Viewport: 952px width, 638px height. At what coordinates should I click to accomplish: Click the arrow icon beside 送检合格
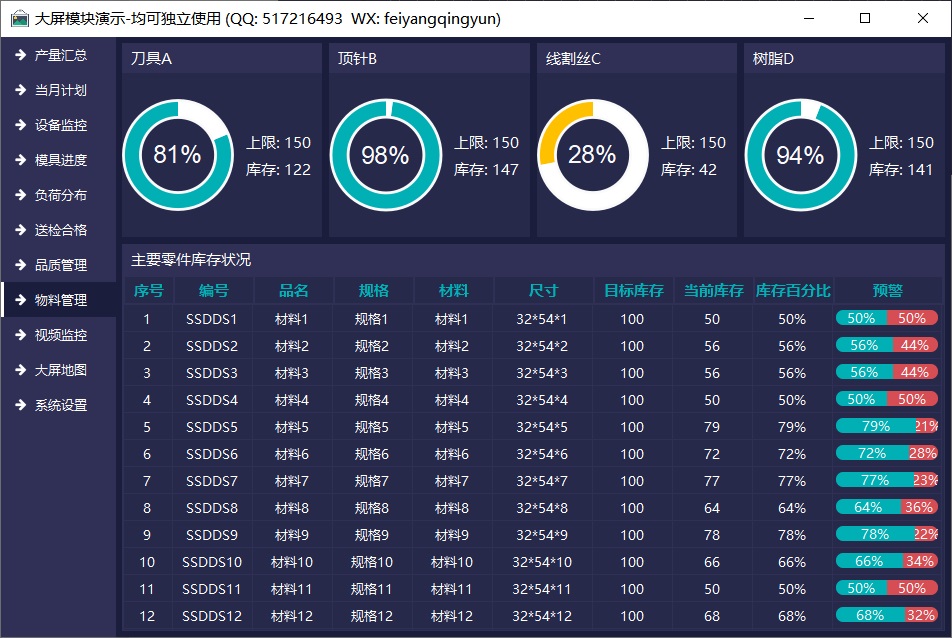pyautogui.click(x=20, y=230)
